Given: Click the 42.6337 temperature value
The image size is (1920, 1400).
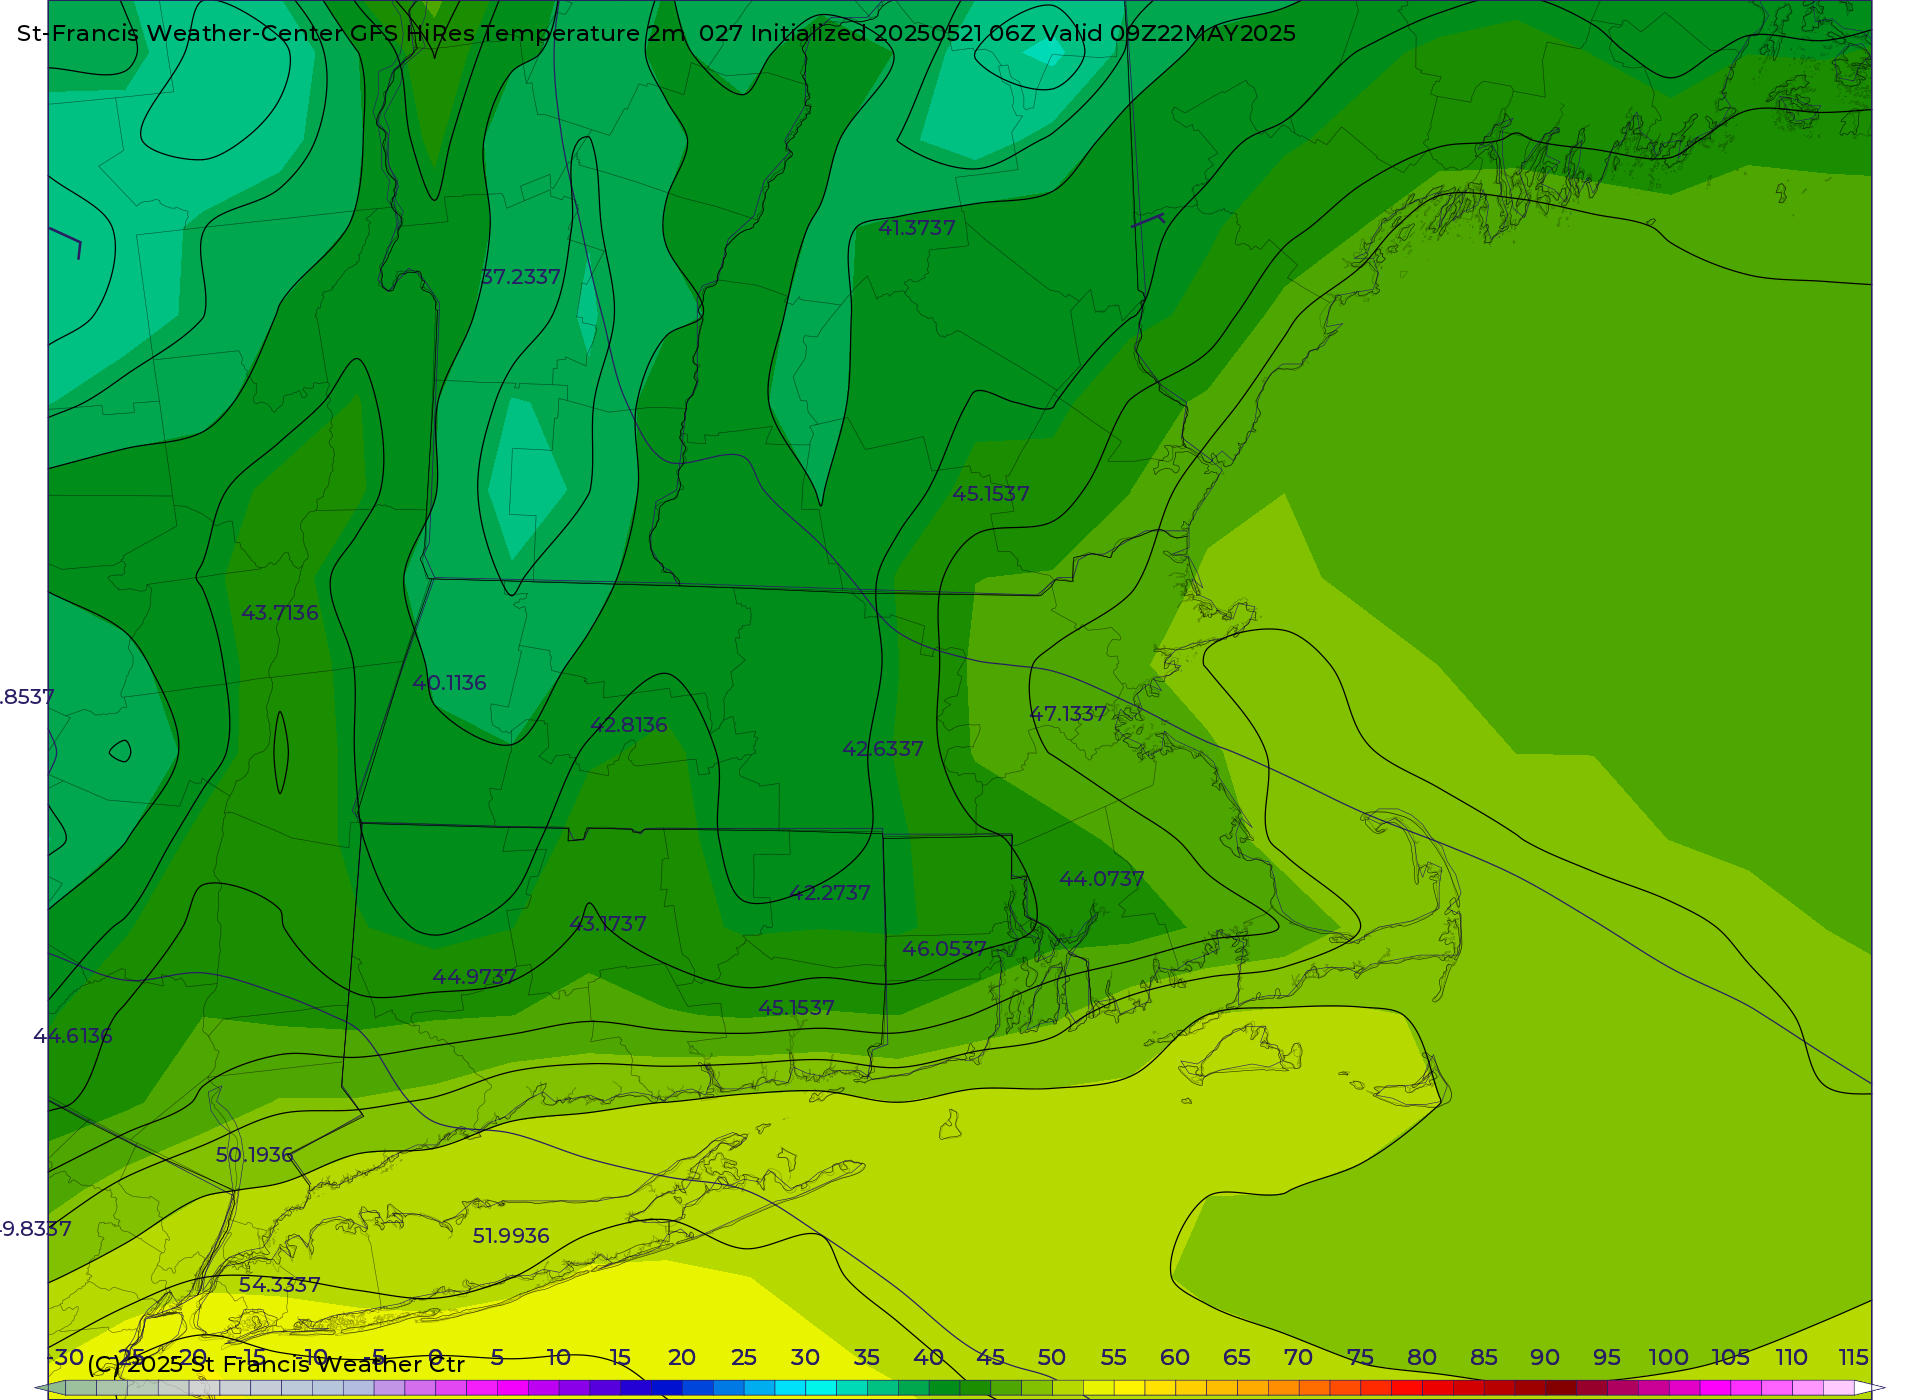Looking at the screenshot, I should (x=883, y=749).
